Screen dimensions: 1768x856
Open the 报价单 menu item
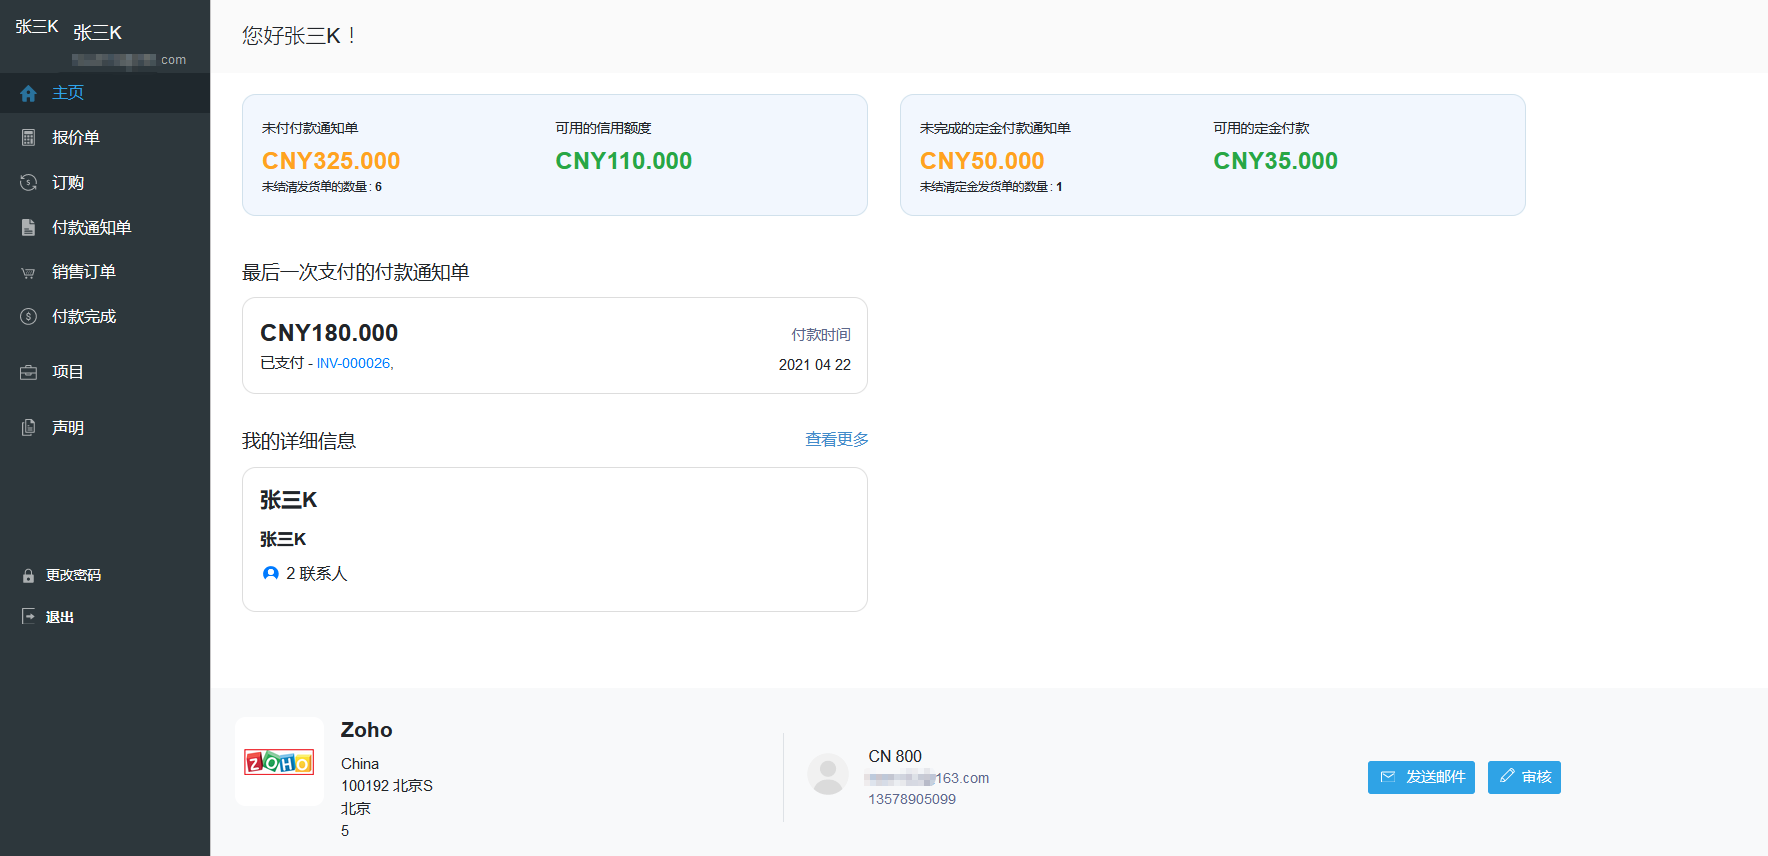(76, 138)
